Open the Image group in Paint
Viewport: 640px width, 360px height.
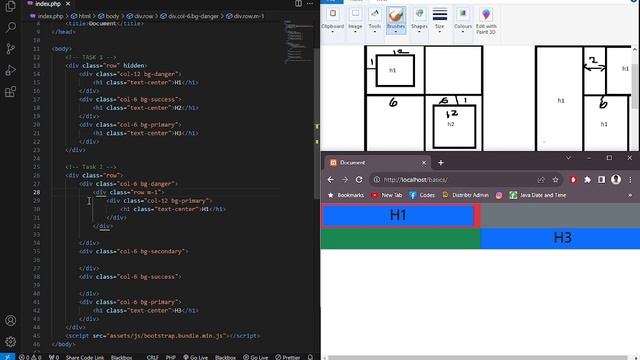click(x=355, y=20)
